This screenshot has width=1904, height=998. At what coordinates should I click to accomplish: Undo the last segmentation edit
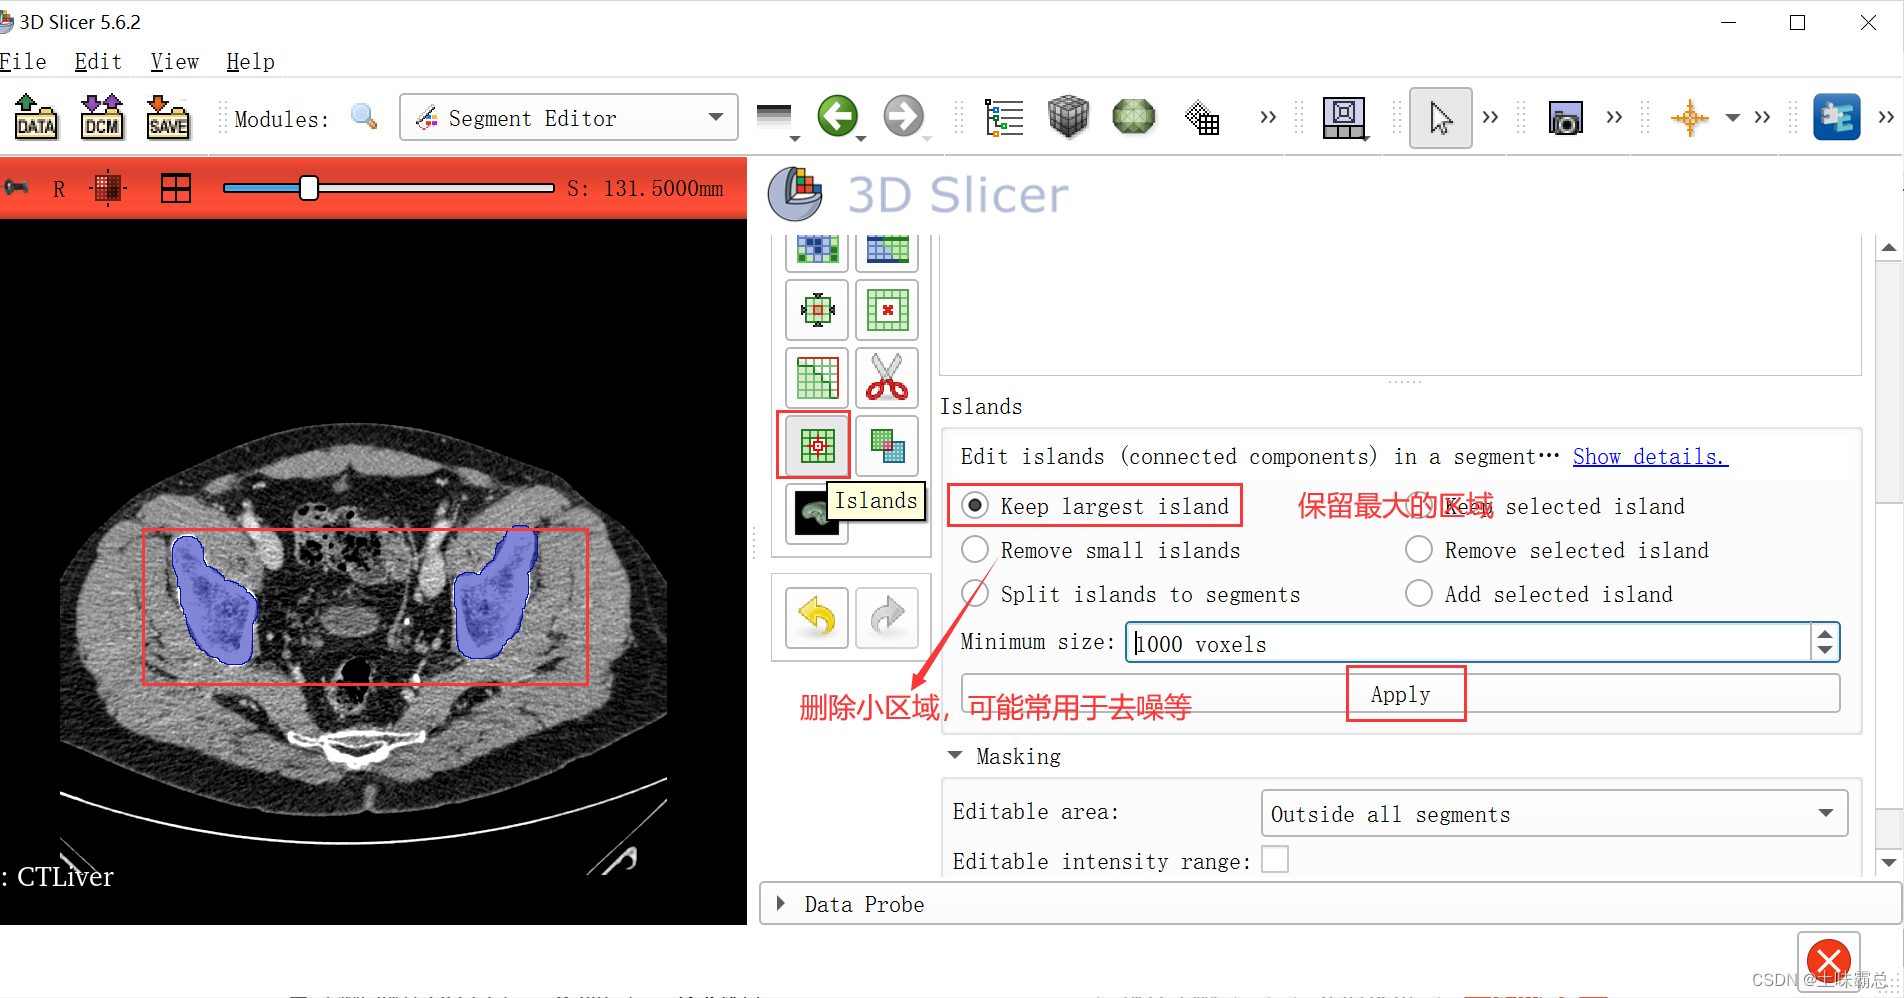pos(817,617)
